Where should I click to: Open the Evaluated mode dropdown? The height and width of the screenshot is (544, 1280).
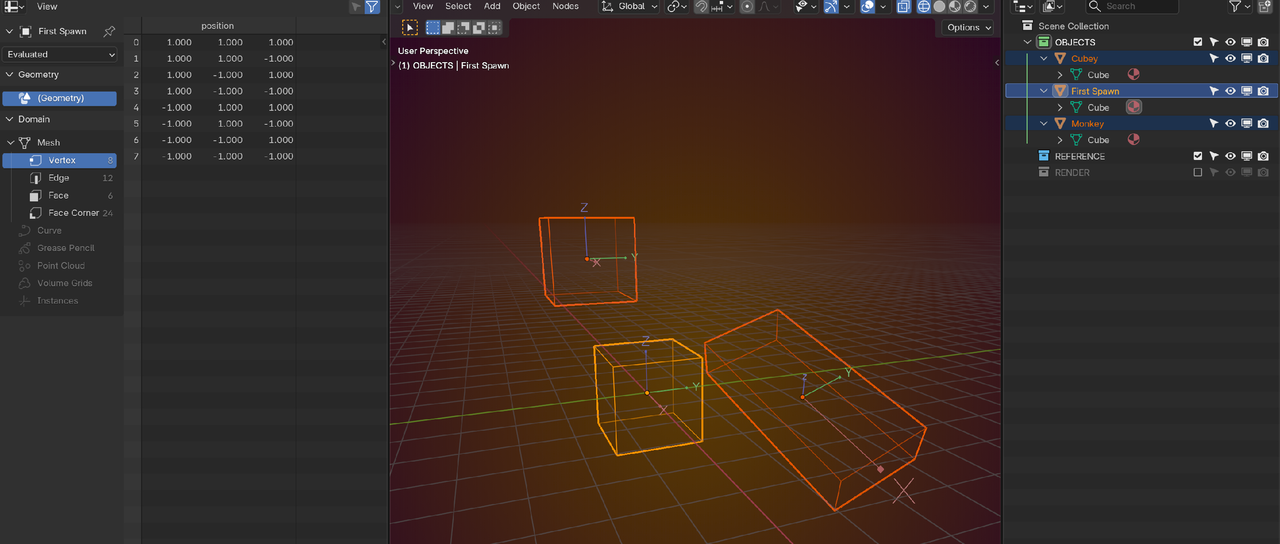click(x=60, y=54)
